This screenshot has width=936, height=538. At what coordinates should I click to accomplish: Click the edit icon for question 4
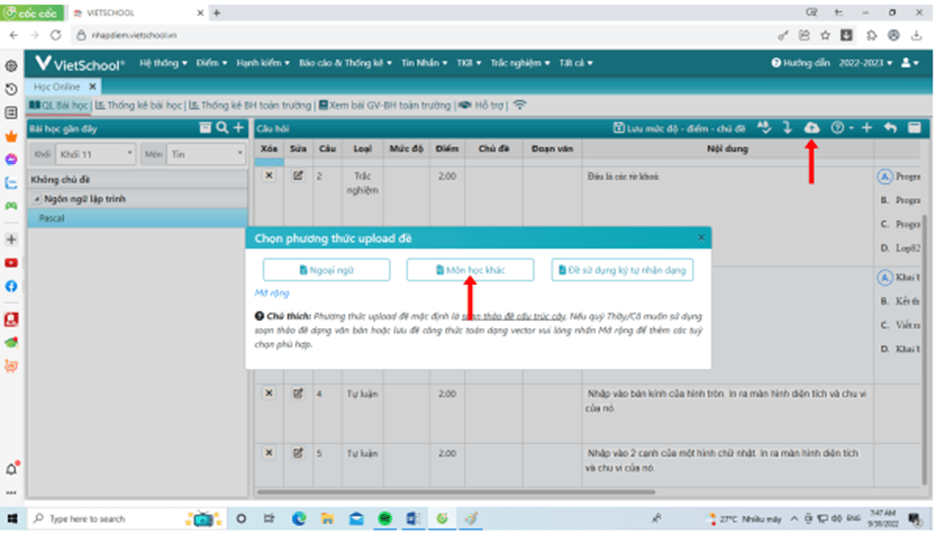(297, 393)
